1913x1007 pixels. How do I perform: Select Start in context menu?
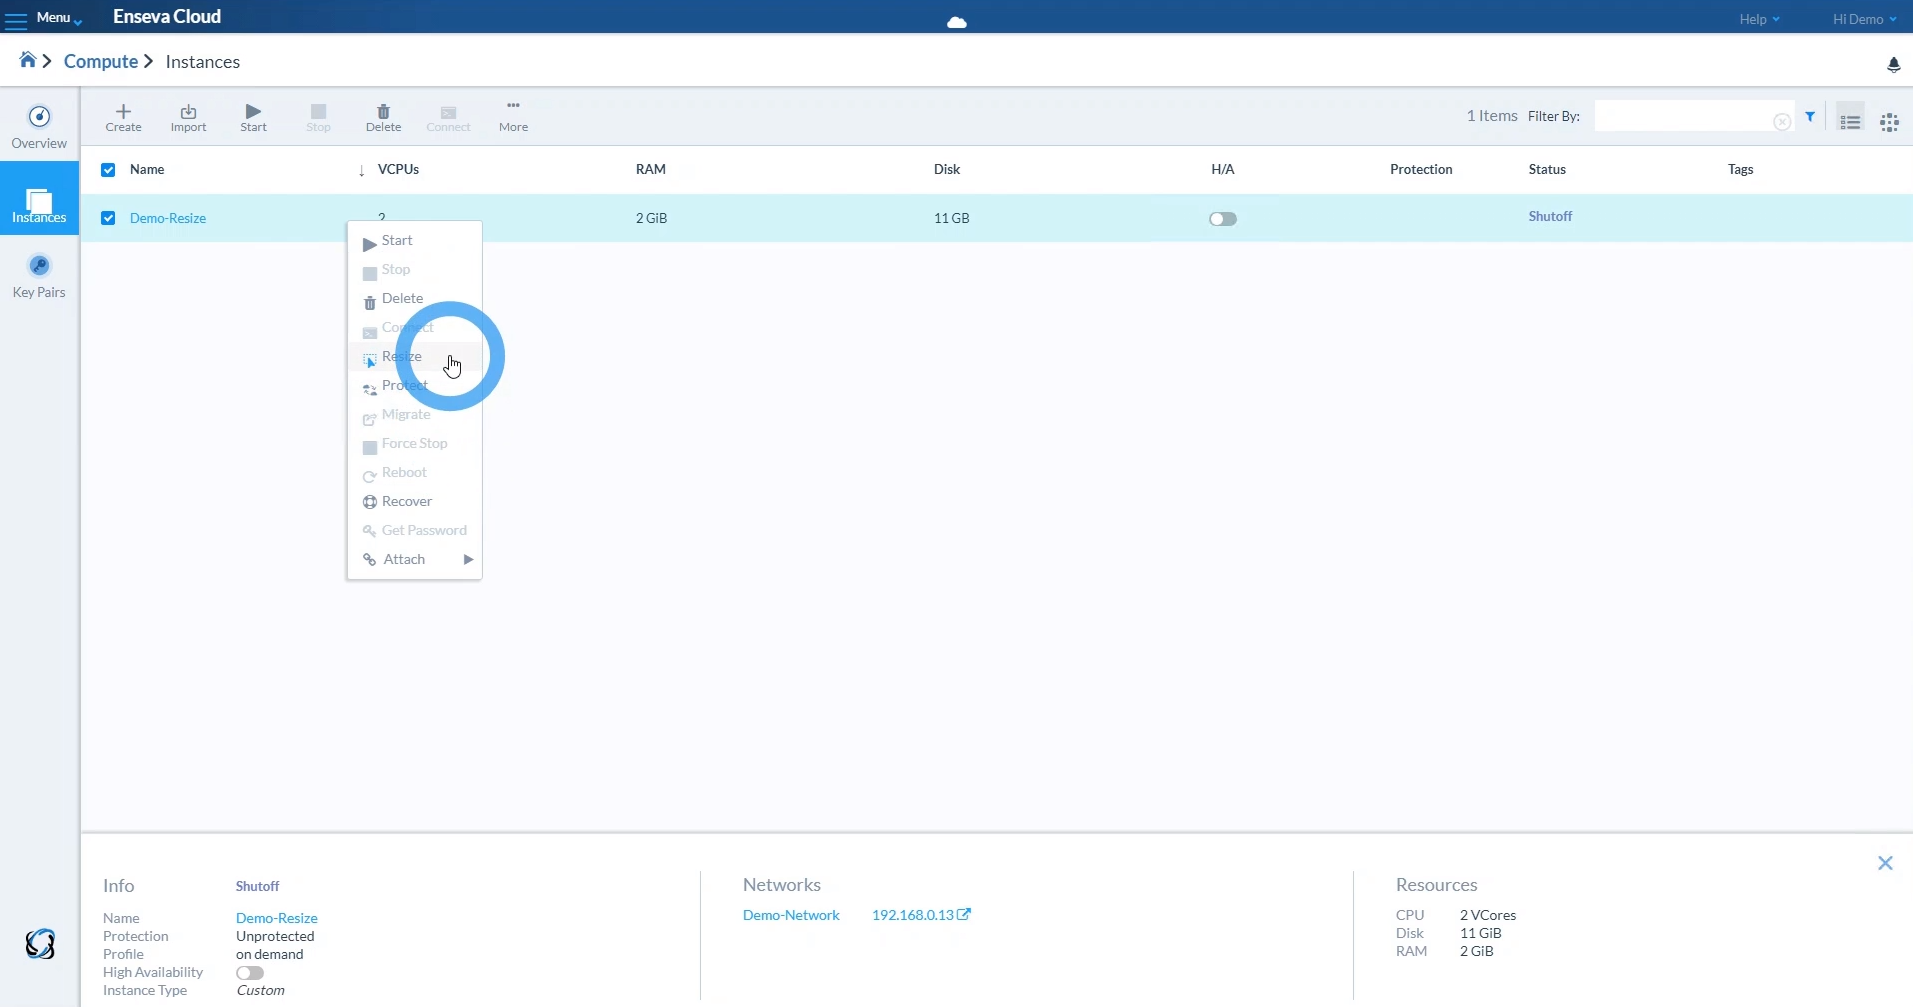(x=414, y=241)
